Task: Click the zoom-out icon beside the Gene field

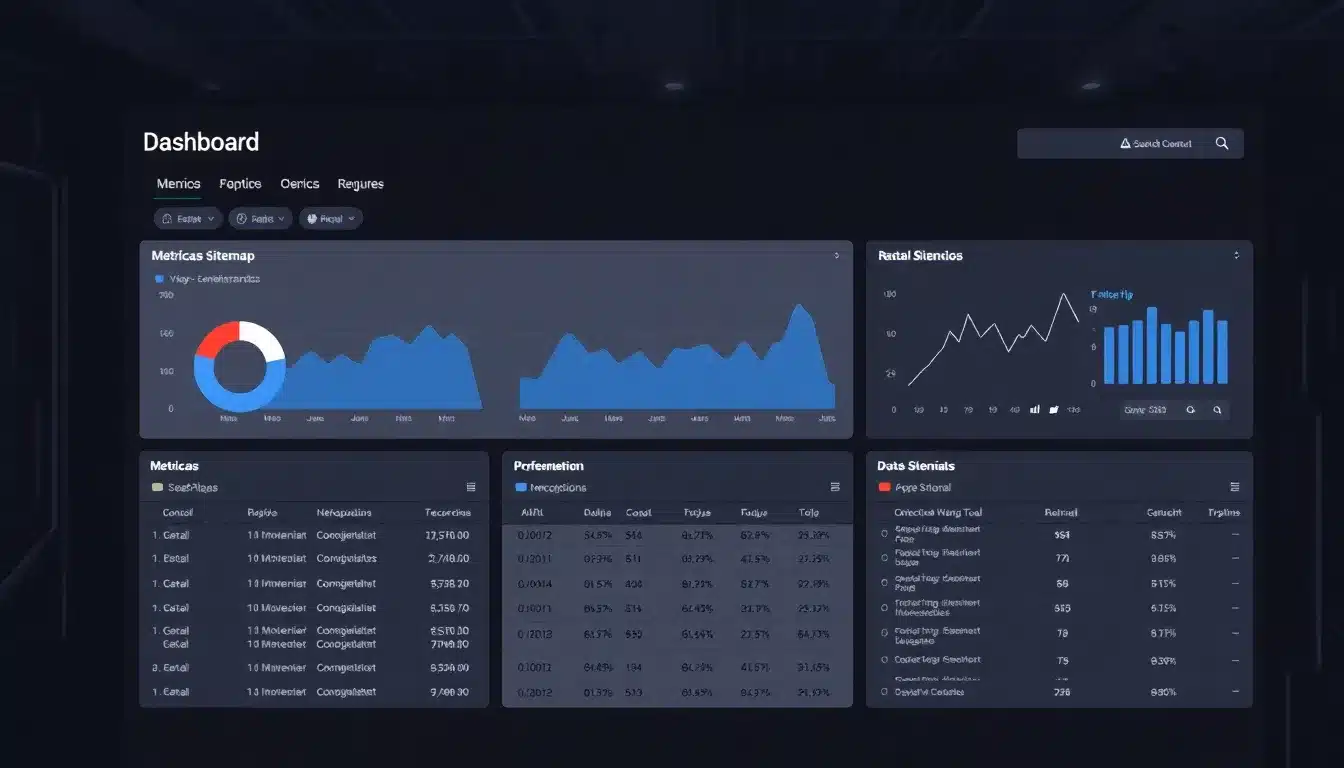Action: (1191, 410)
